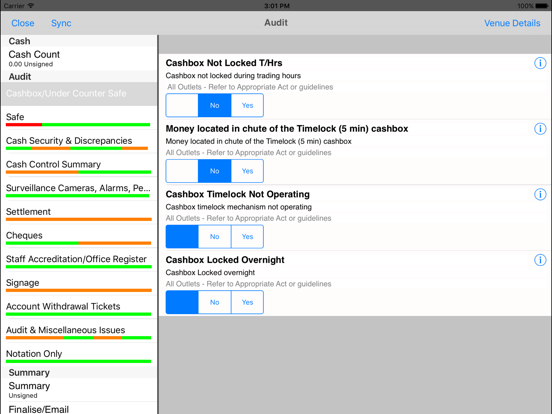The width and height of the screenshot is (552, 414).
Task: Show info for Cashbox Timelock Not Operating
Action: (540, 194)
